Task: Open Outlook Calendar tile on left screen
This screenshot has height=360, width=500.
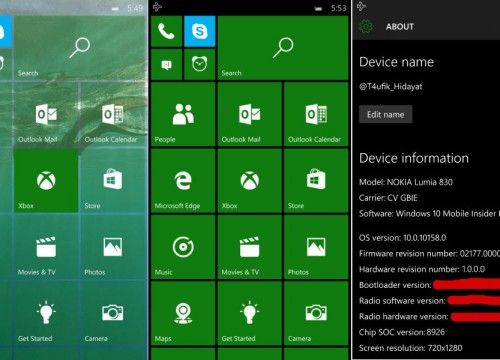Action: pyautogui.click(x=113, y=114)
